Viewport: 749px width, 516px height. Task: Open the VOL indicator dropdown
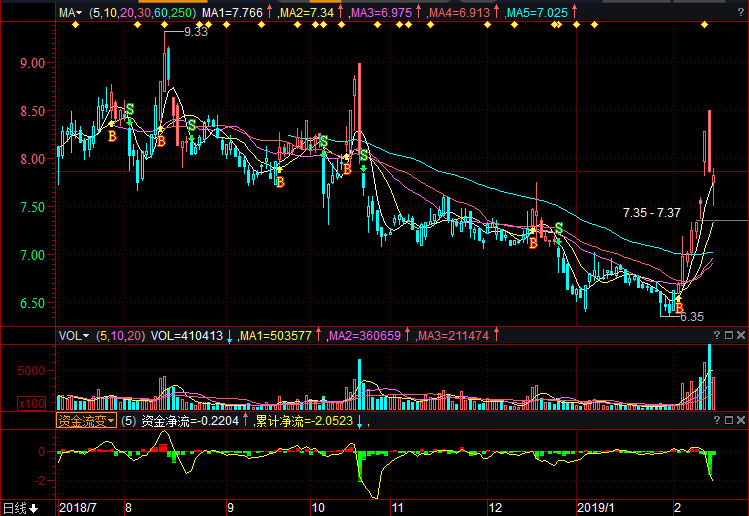[x=73, y=336]
